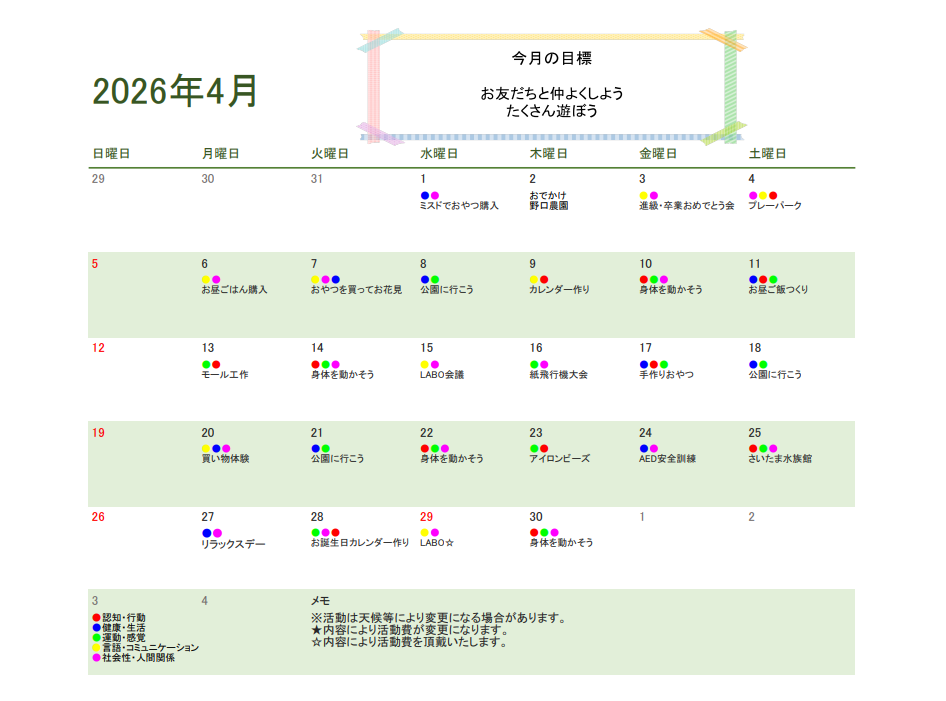The width and height of the screenshot is (946, 701).
Task: Click the magenta 社会性・人間関係 legend dot
Action: 96,658
